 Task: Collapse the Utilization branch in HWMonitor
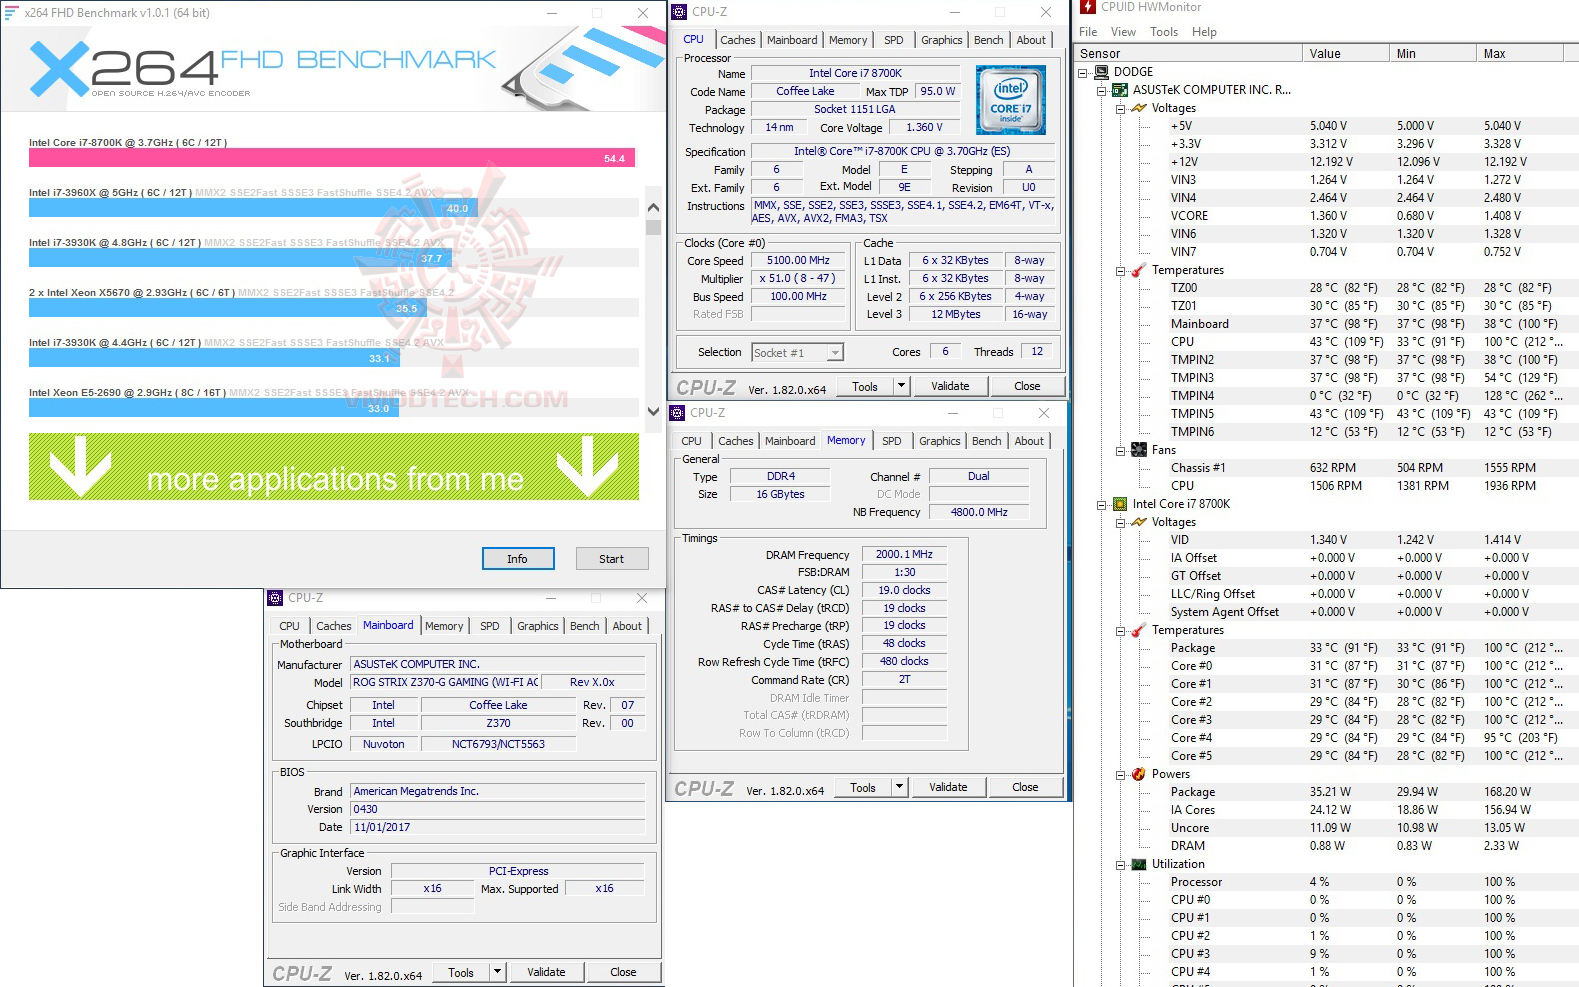(x=1120, y=864)
